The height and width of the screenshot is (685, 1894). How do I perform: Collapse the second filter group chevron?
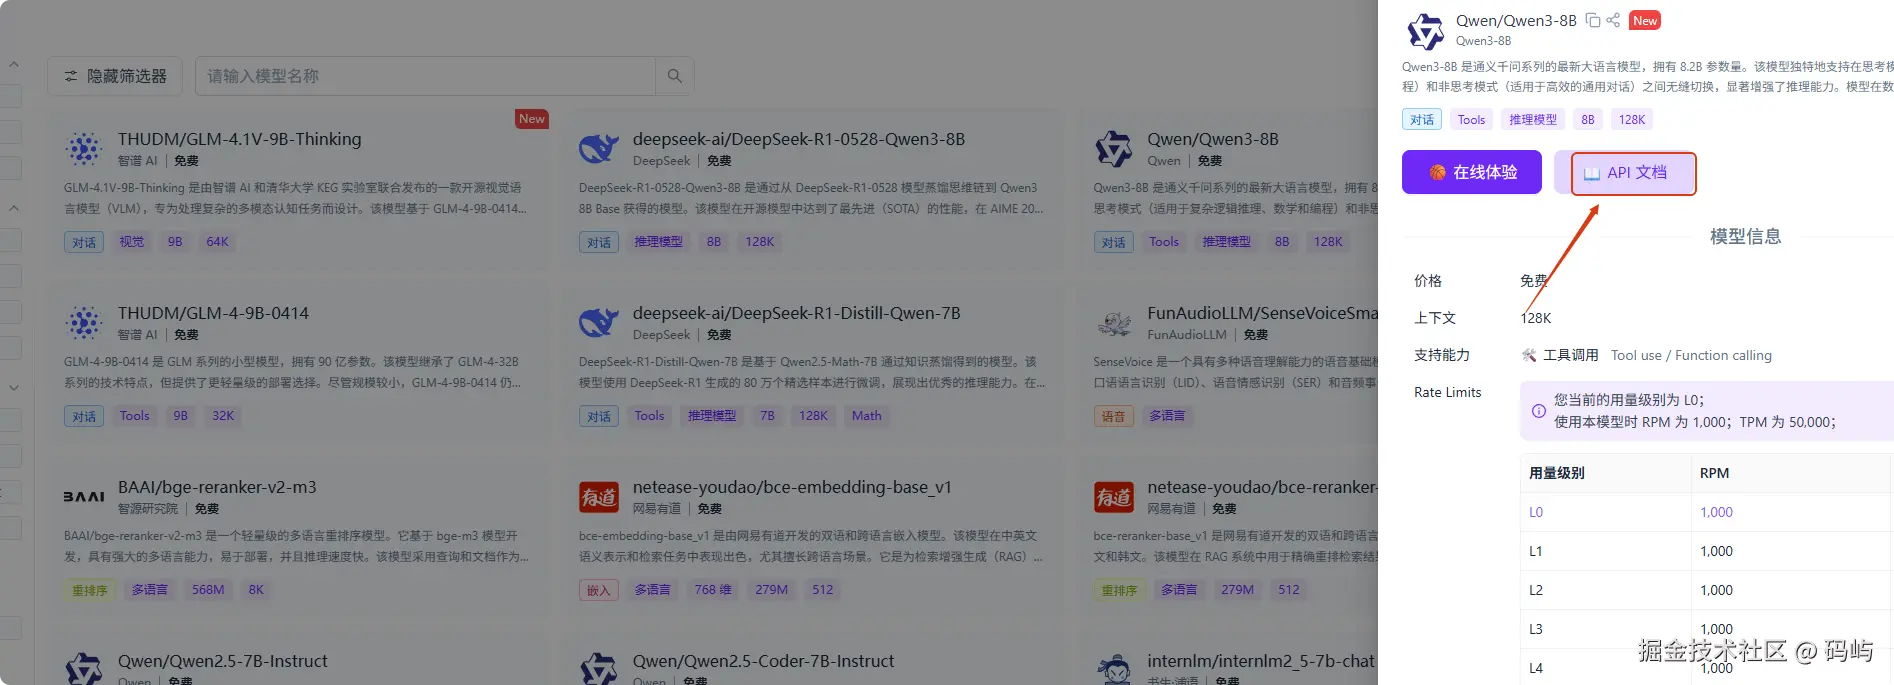14,208
